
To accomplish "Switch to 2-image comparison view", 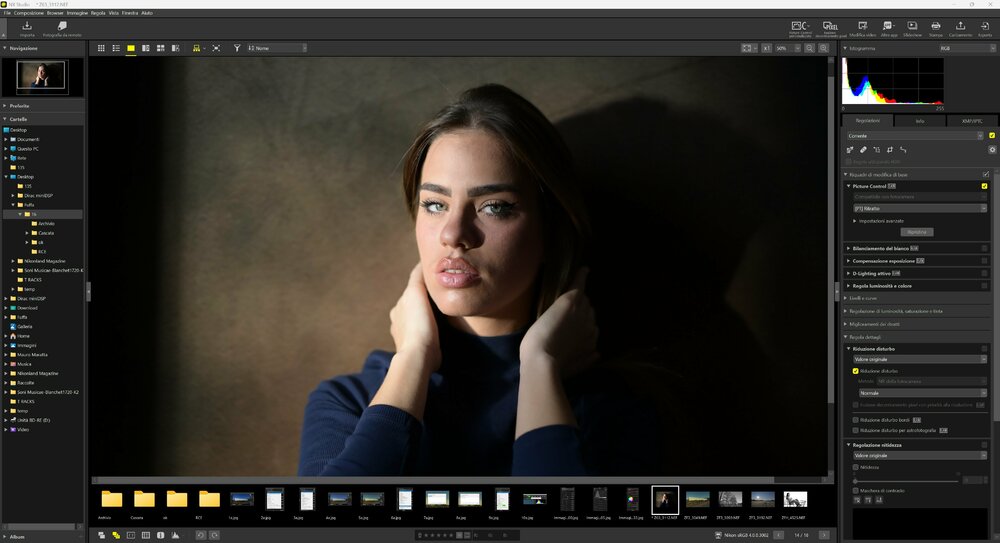I will tap(145, 48).
